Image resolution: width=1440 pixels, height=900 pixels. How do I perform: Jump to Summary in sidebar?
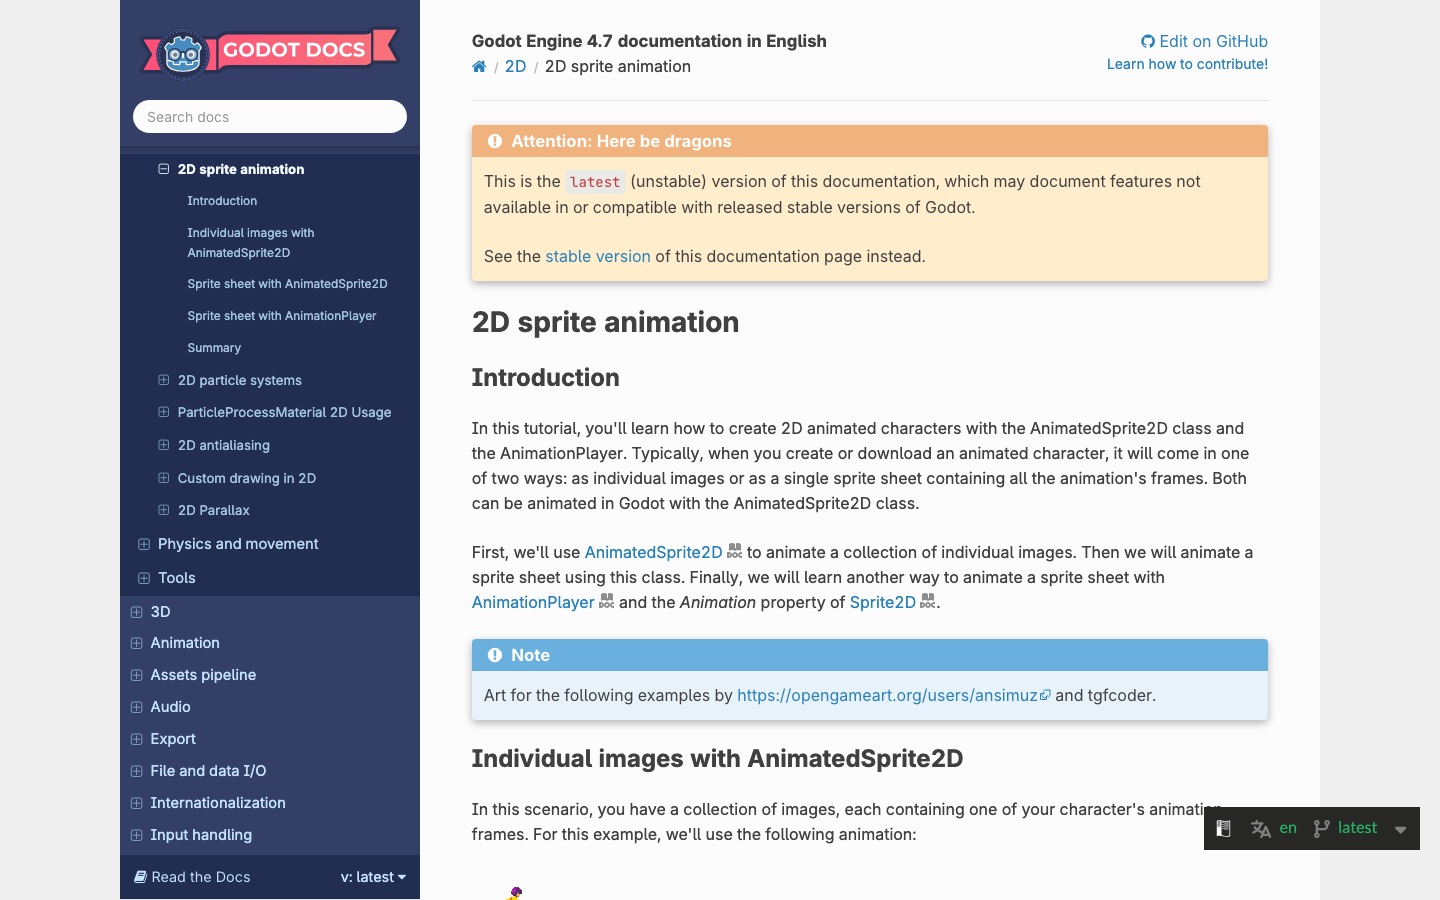tap(214, 348)
